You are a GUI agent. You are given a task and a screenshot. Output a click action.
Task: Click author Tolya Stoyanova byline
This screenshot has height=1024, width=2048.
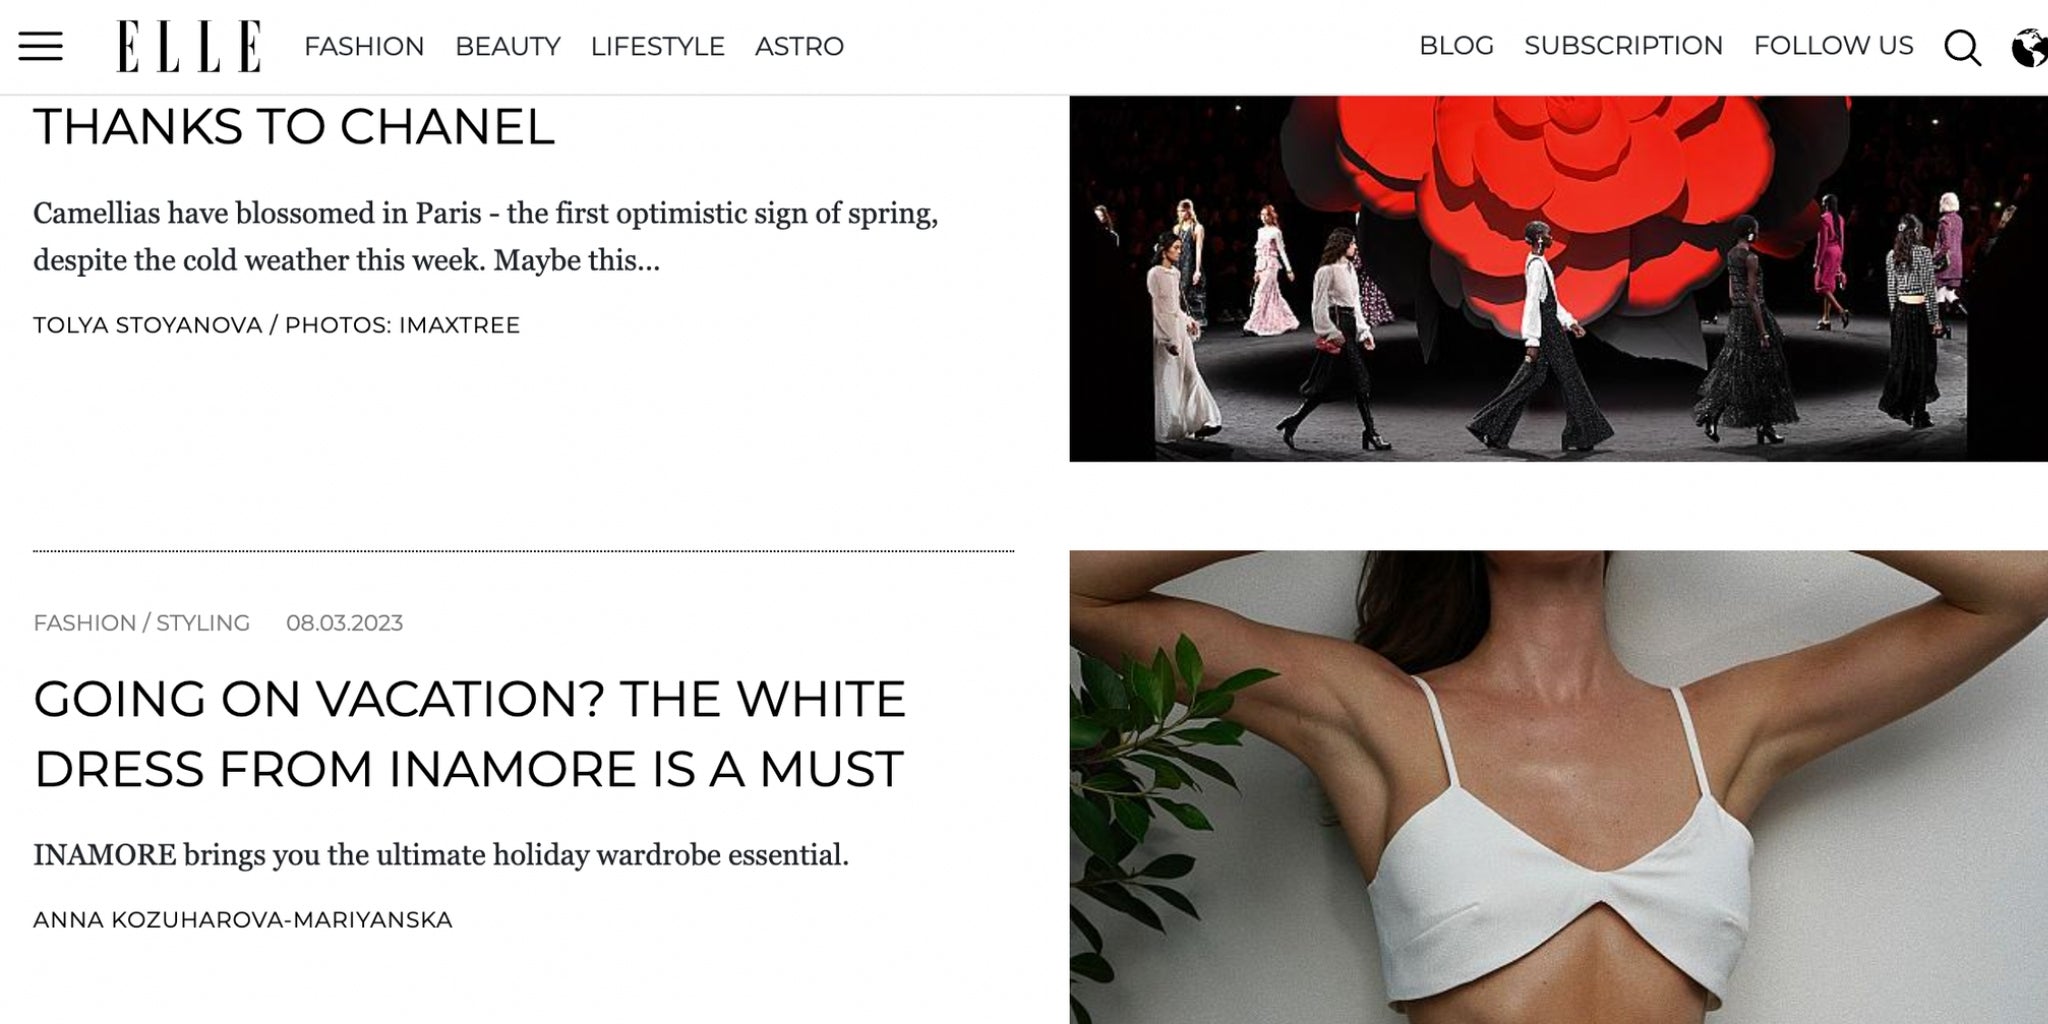pos(148,325)
